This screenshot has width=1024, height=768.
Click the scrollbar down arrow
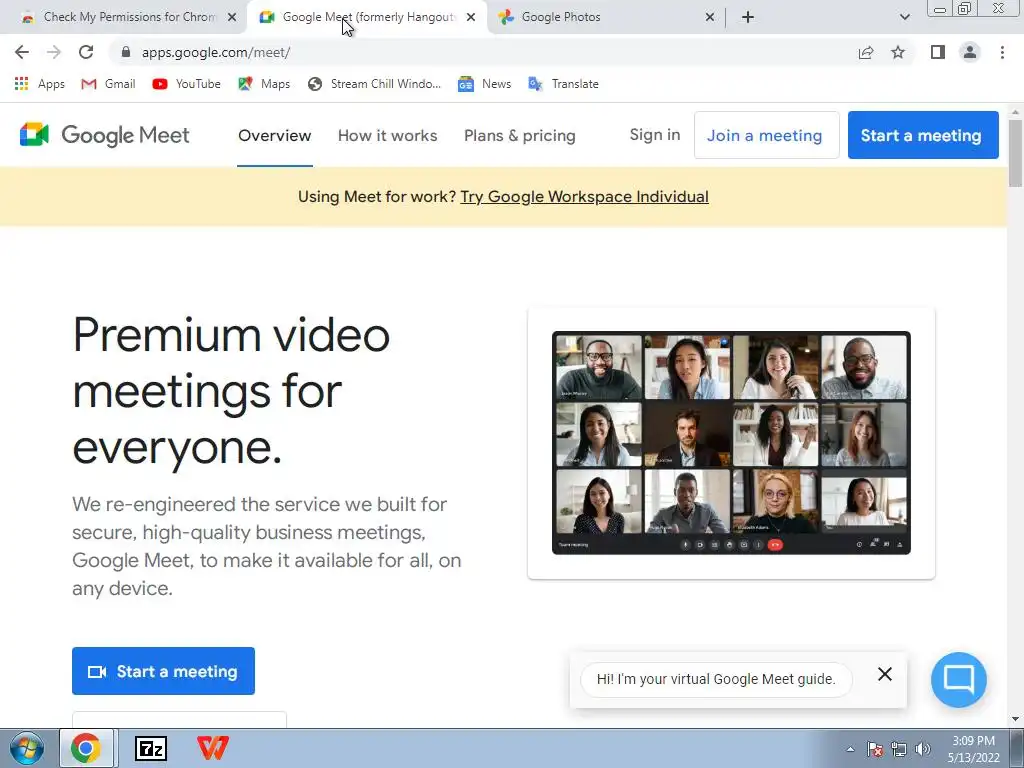pyautogui.click(x=1015, y=719)
